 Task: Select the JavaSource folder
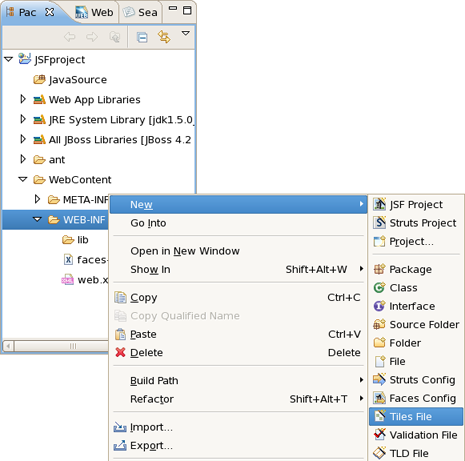tap(70, 80)
